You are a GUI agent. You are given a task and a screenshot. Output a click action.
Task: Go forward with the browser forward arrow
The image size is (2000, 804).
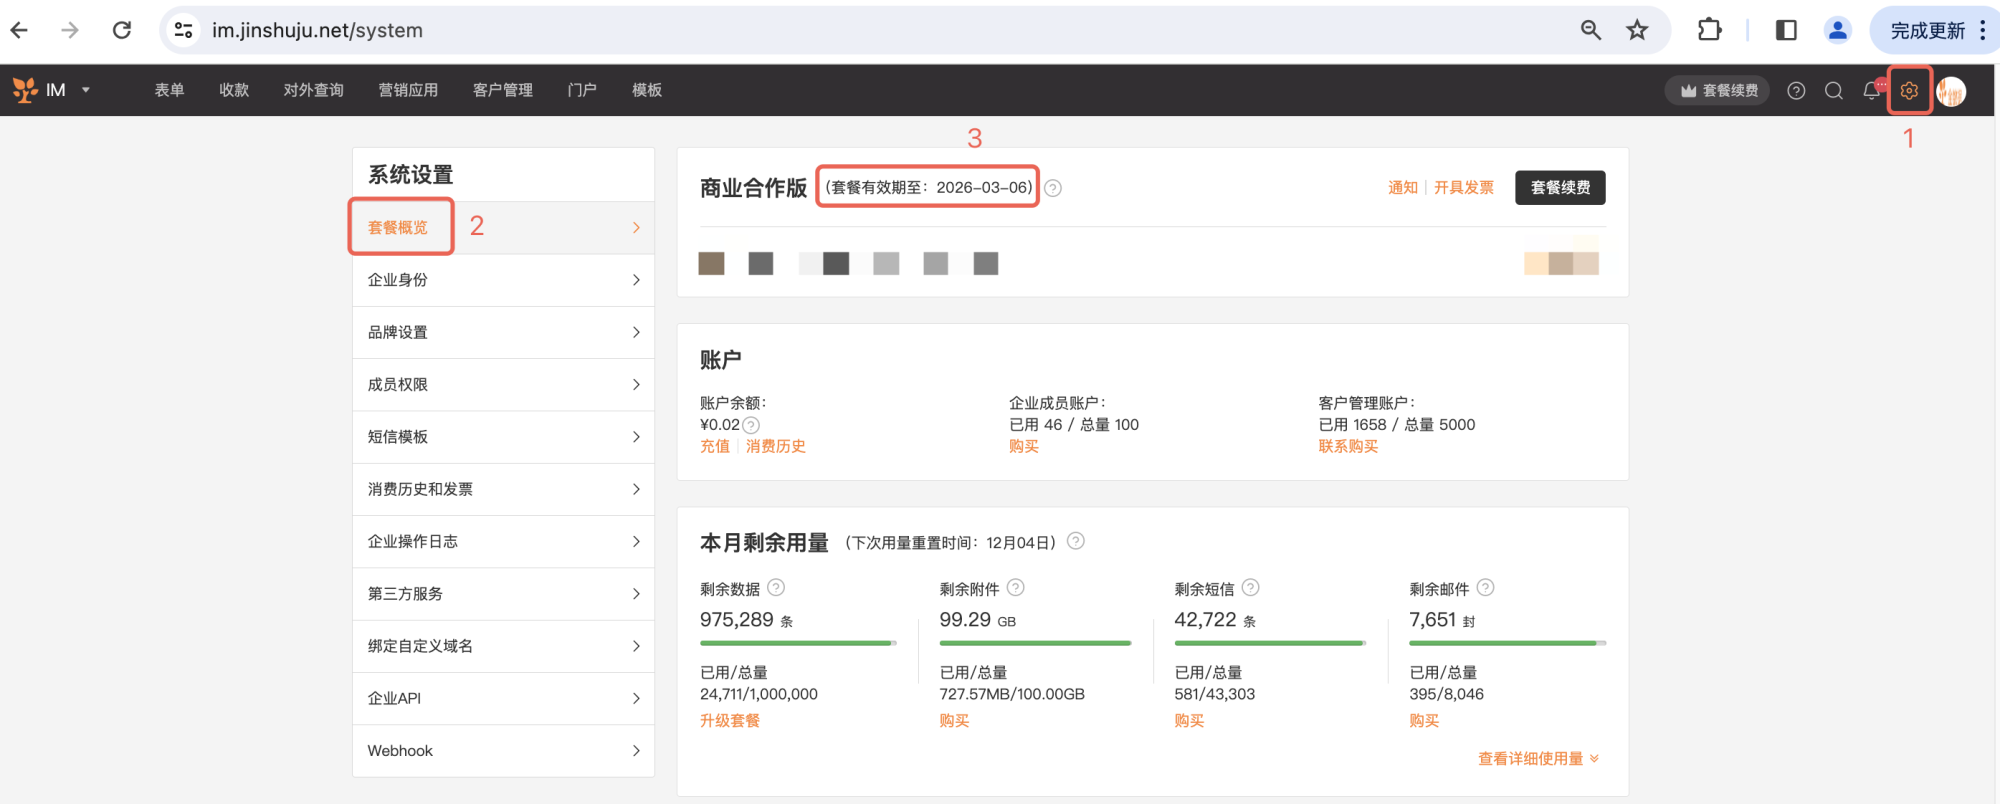69,30
